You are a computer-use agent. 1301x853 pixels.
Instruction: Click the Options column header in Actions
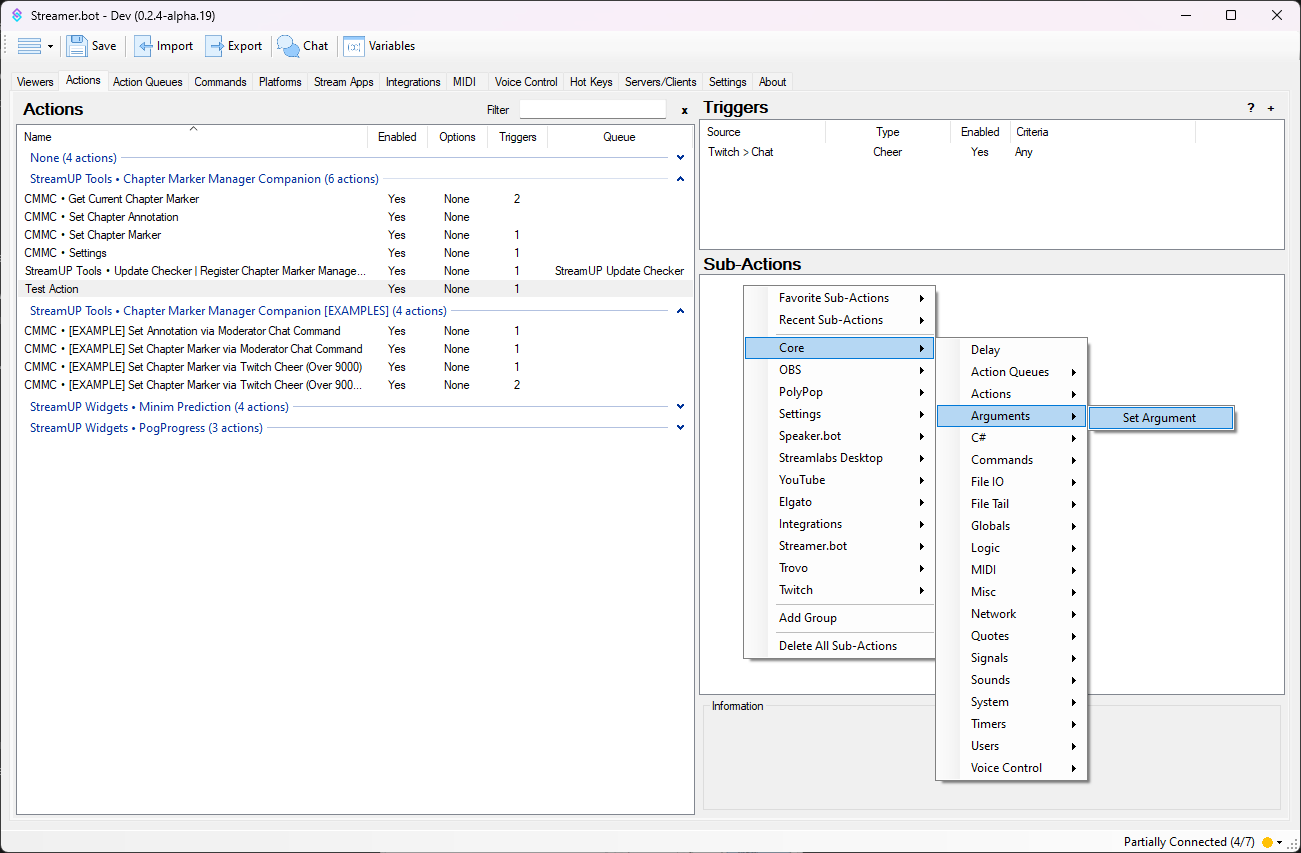click(x=457, y=137)
